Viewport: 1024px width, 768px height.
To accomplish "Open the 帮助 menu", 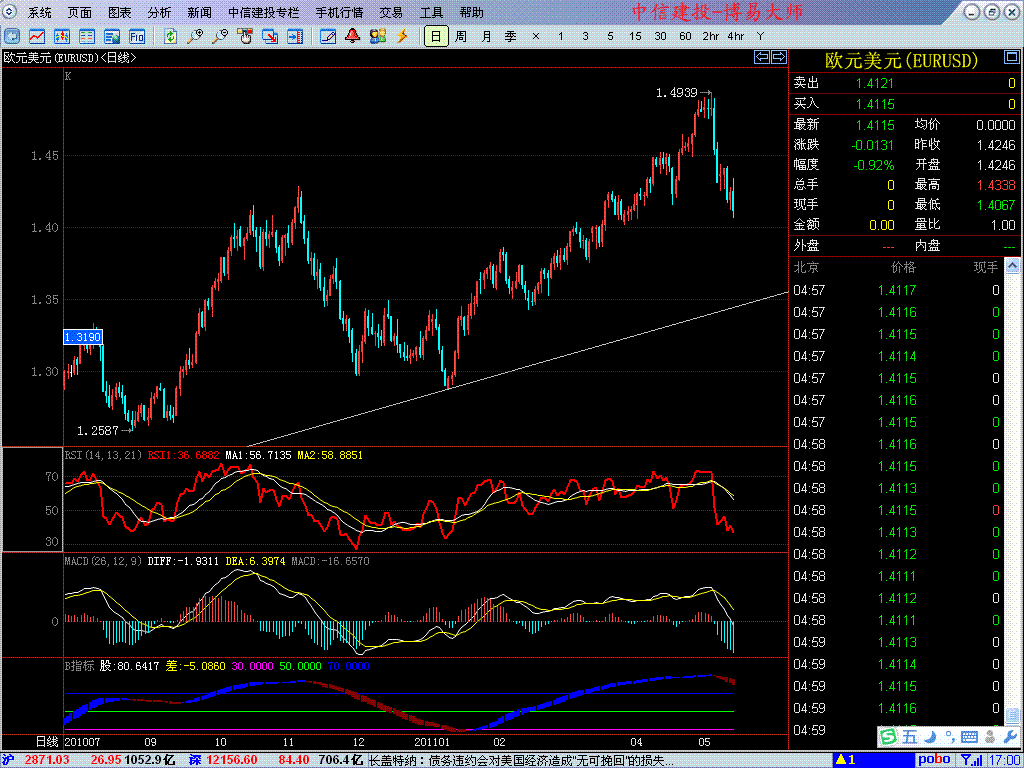I will 472,12.
